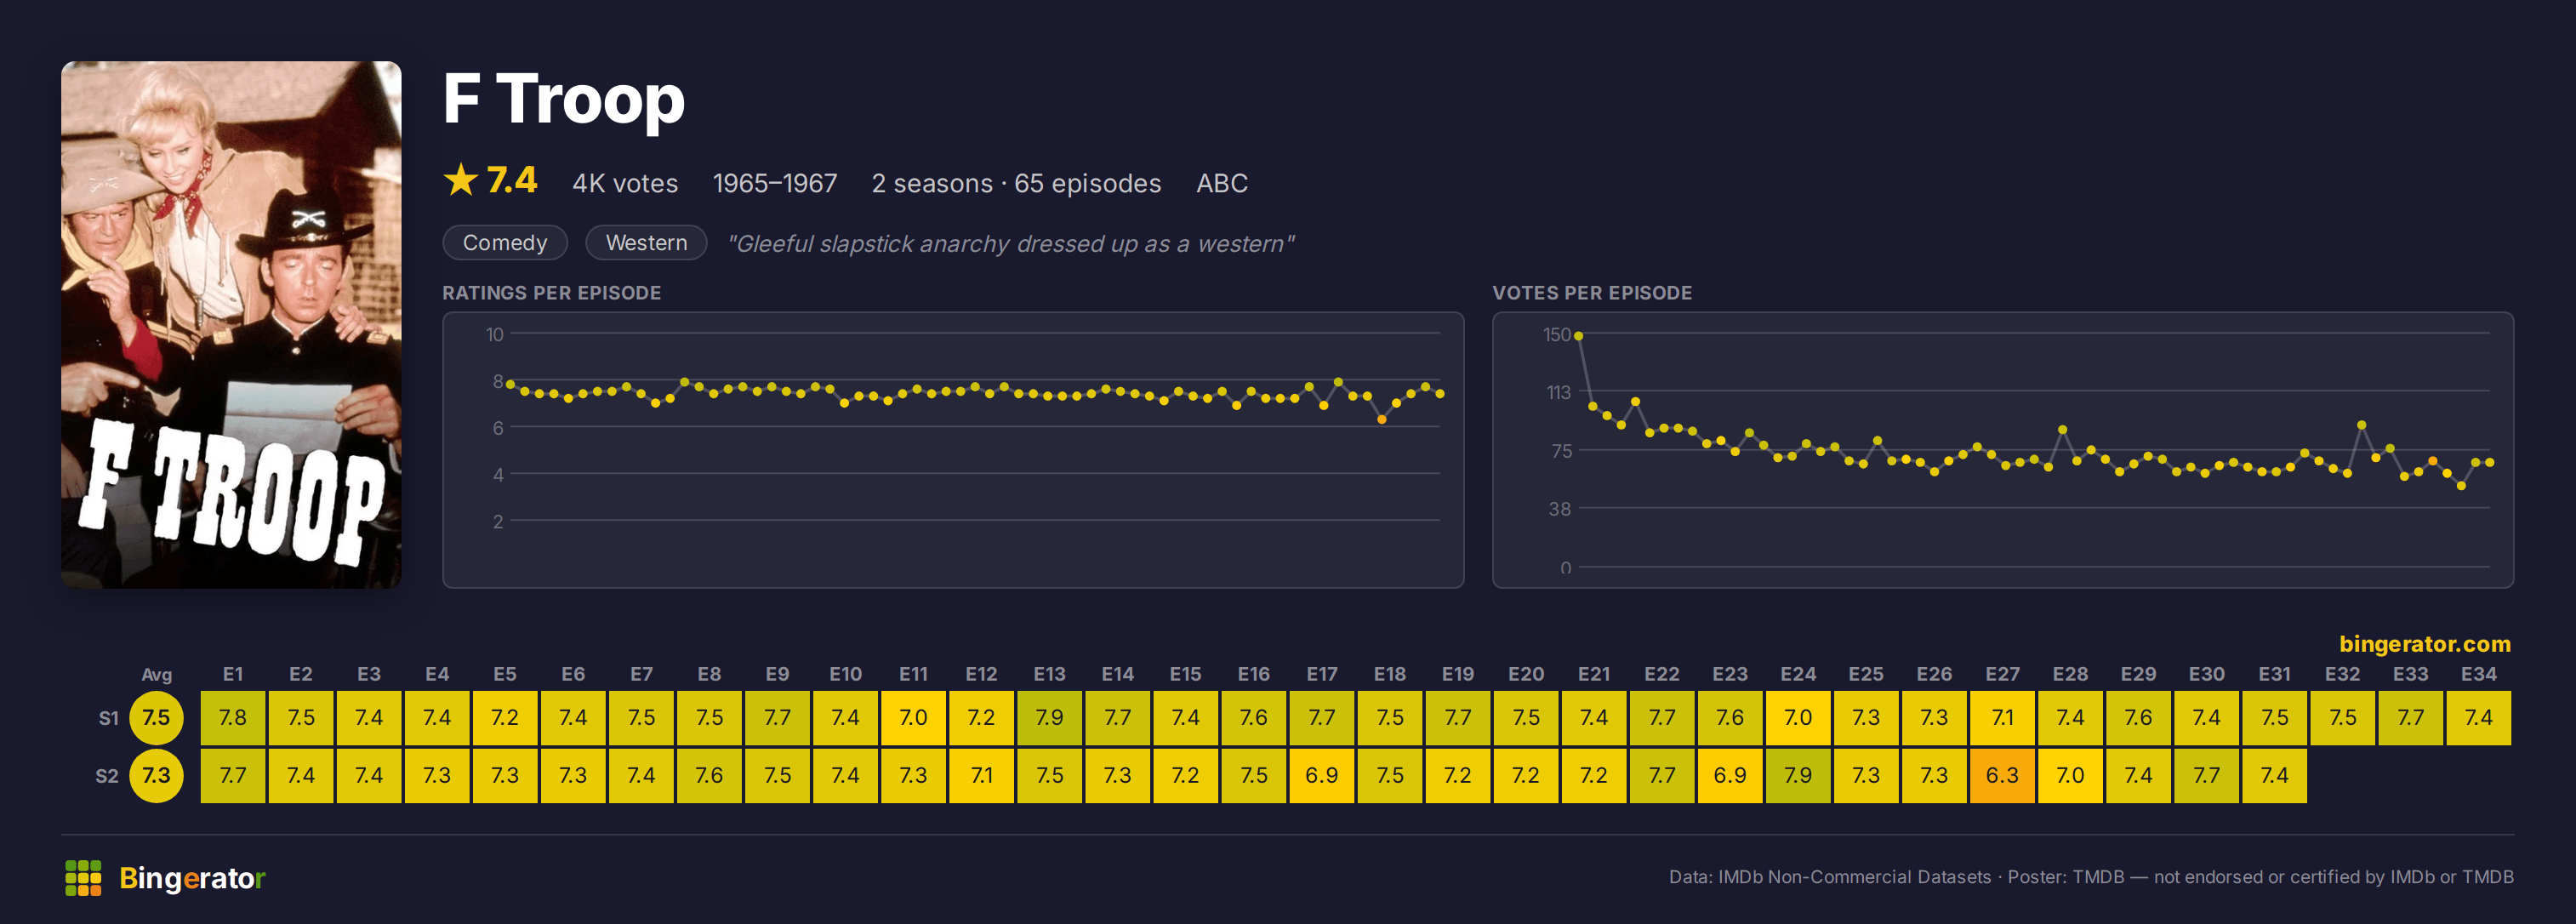Click season 2 episode 27 cell rated 6.3
The image size is (2576, 924).
click(x=2002, y=775)
